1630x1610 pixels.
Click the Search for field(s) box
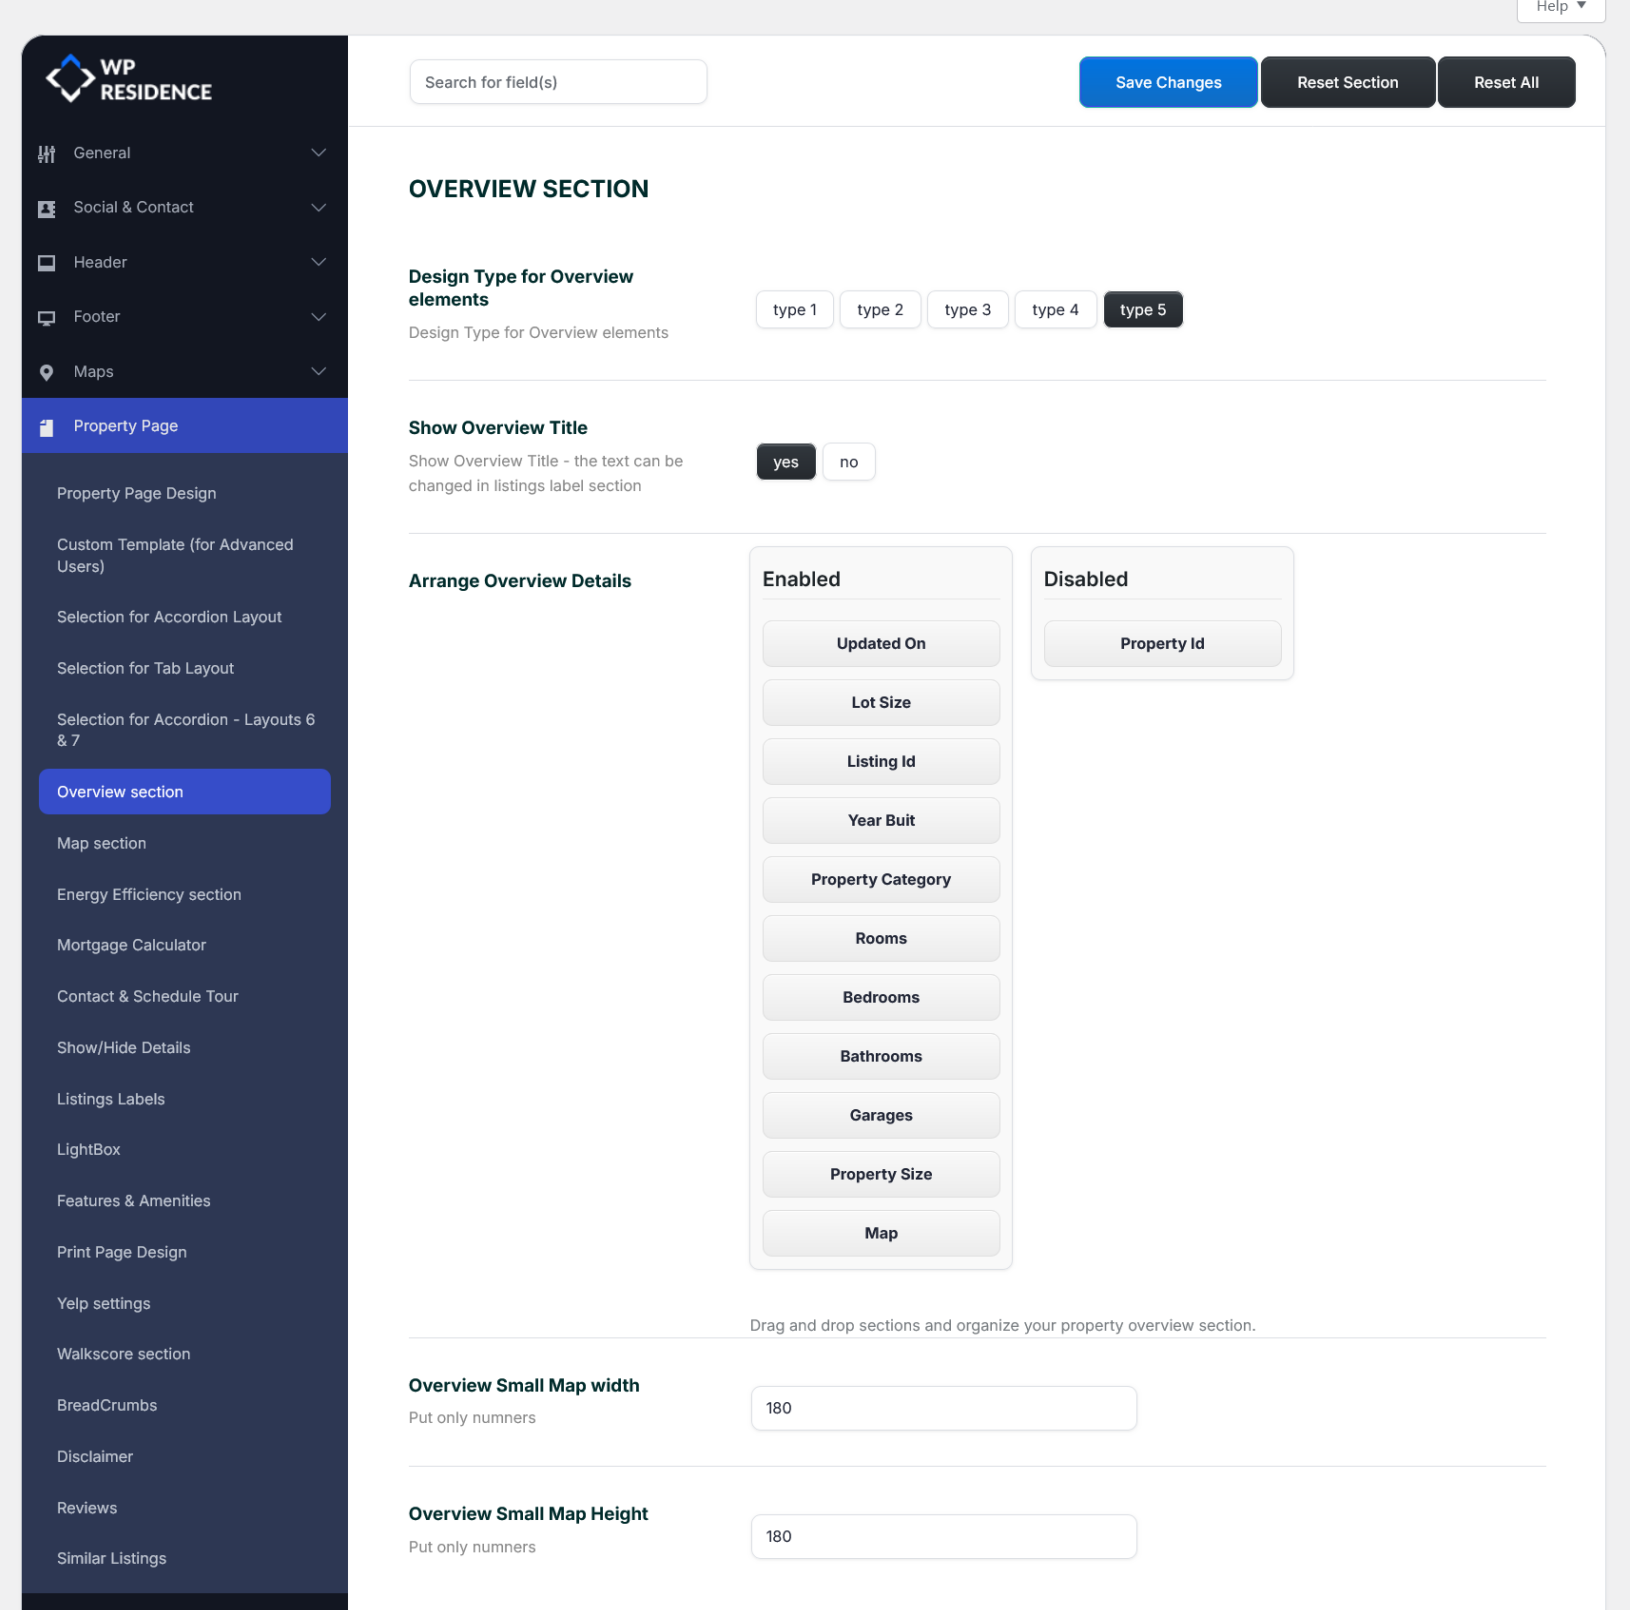[558, 82]
